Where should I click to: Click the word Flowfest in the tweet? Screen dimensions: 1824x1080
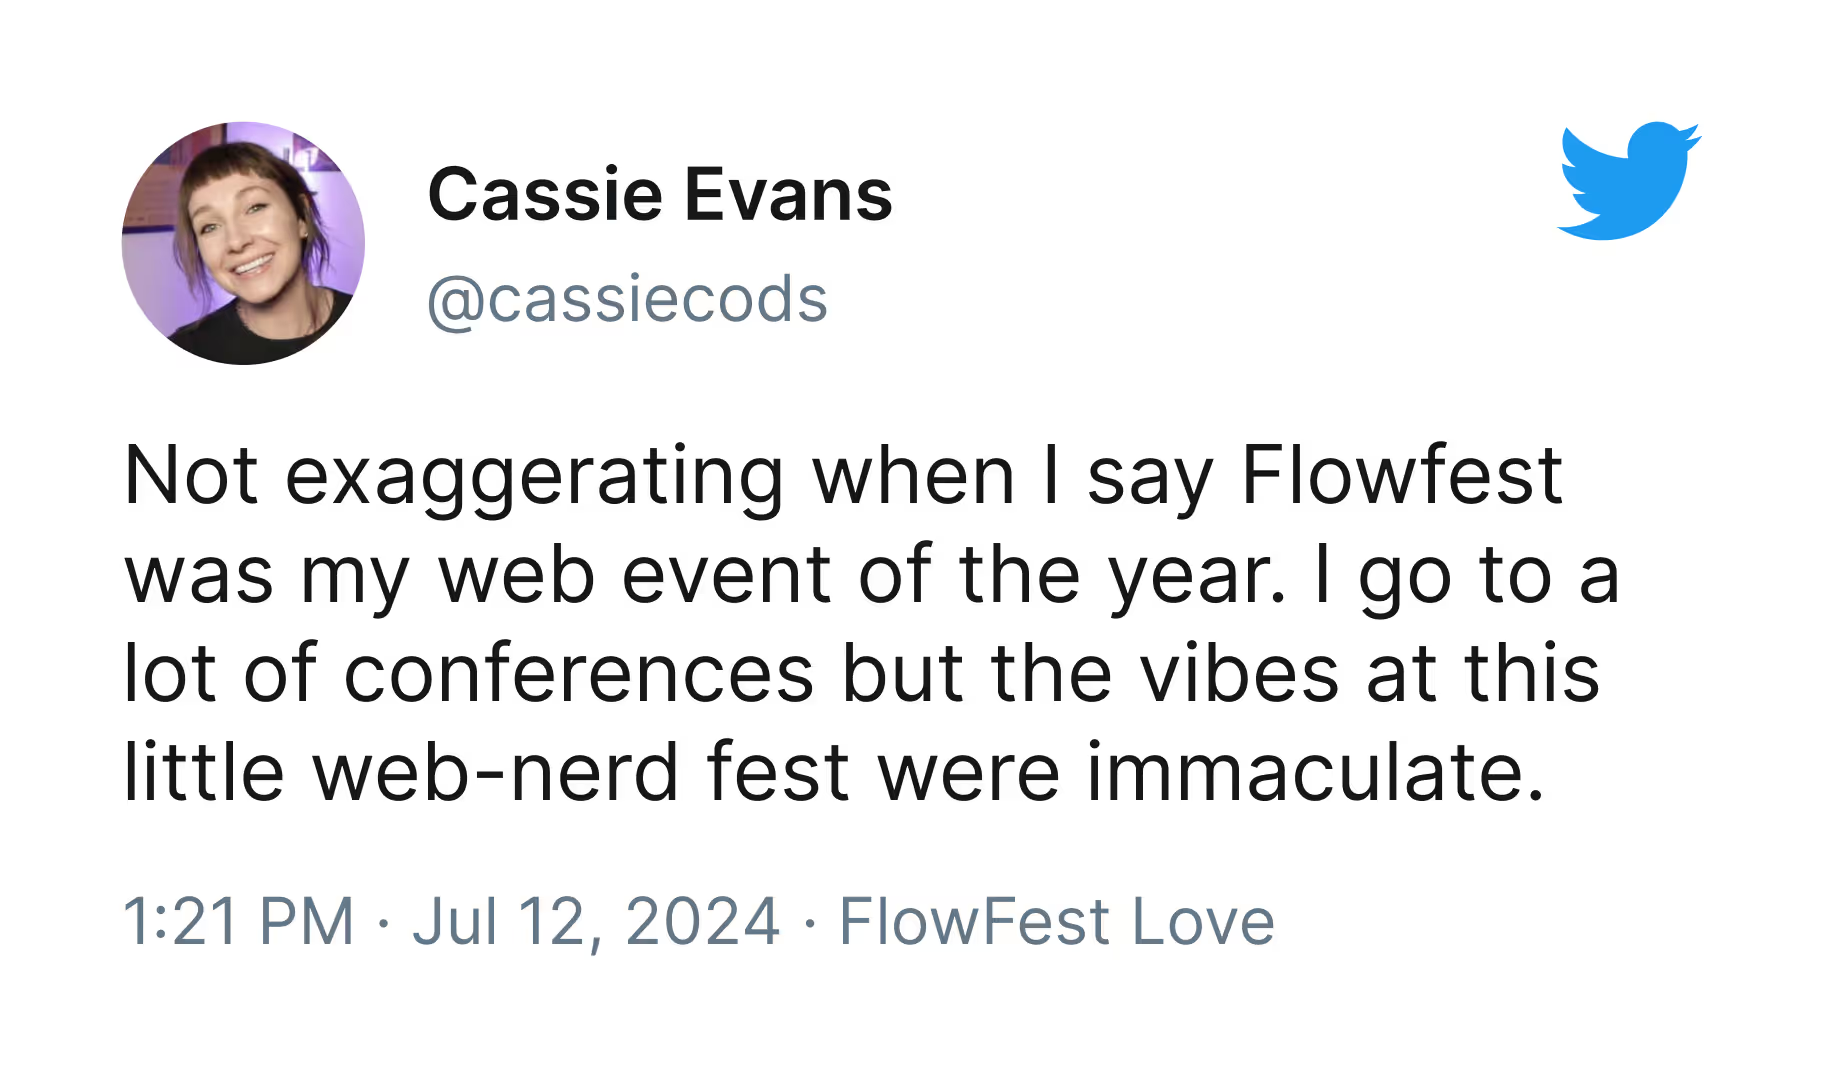(x=1401, y=476)
